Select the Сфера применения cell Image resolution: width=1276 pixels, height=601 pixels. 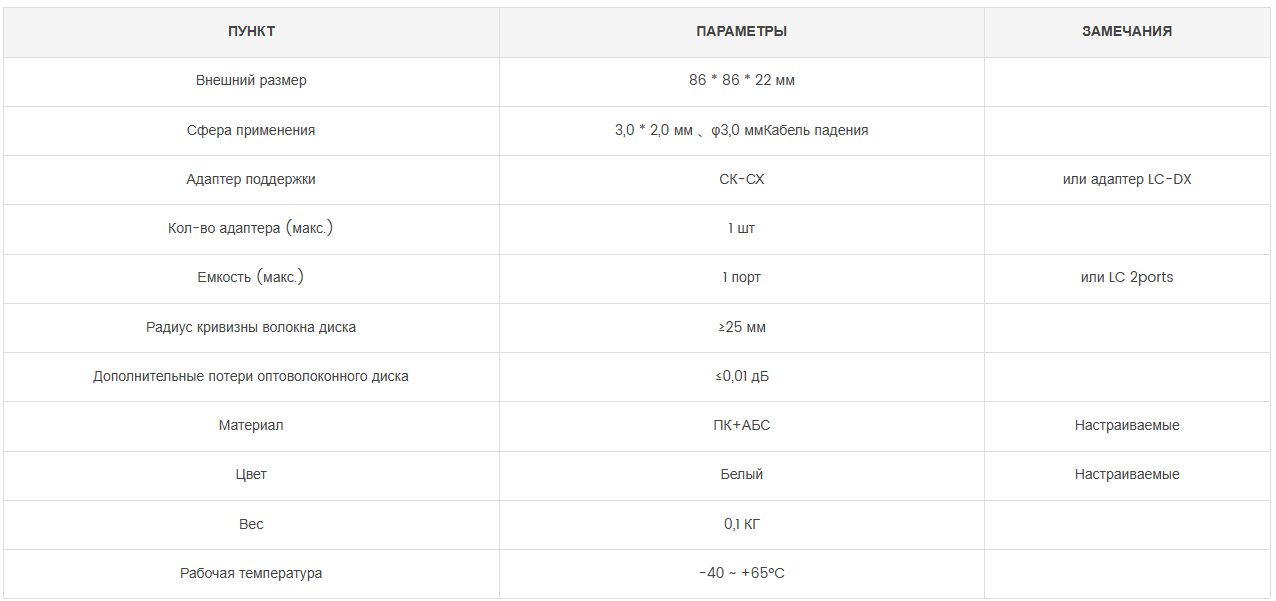point(251,130)
